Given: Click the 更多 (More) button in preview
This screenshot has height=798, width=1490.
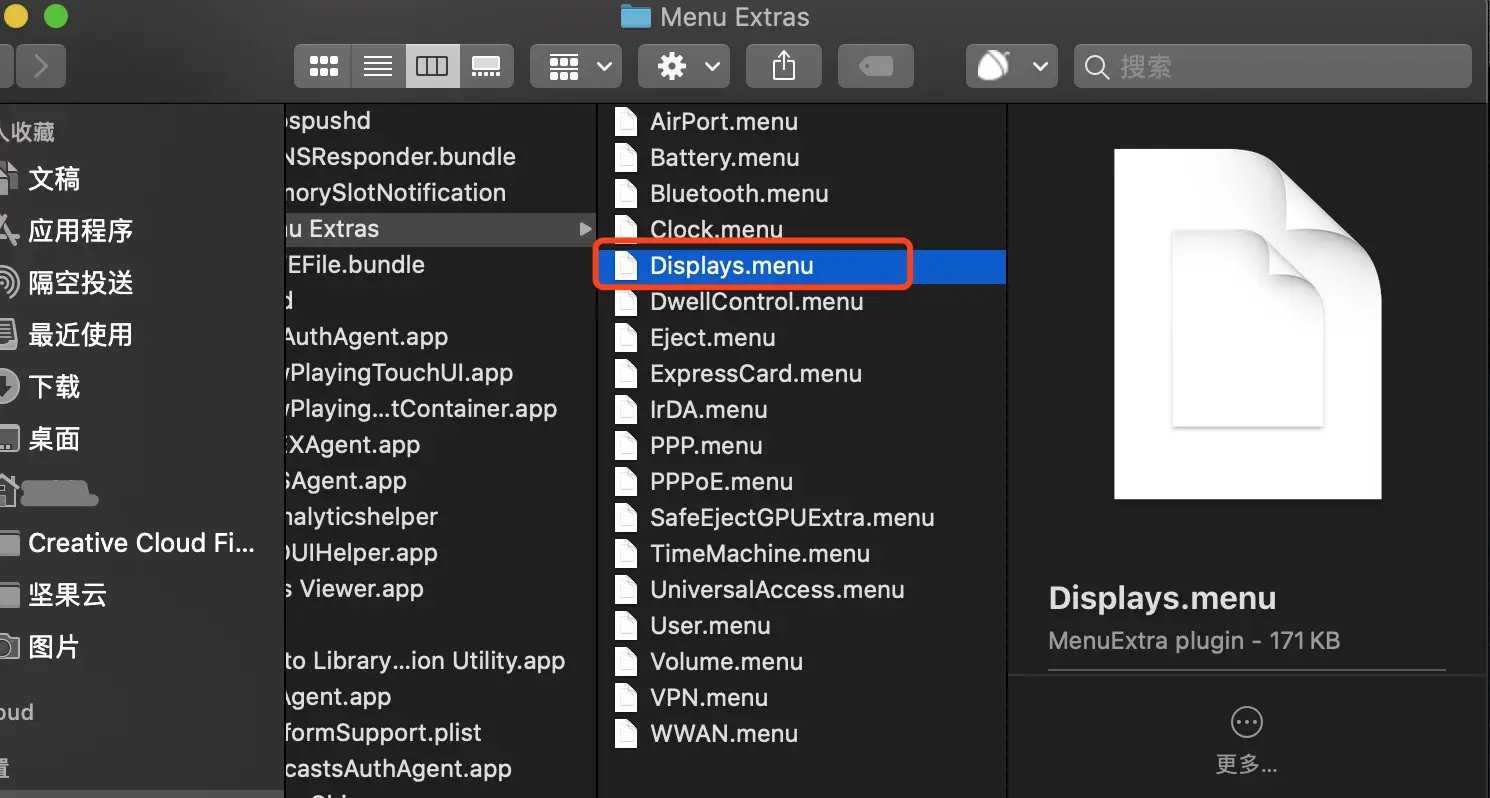Looking at the screenshot, I should tap(1246, 741).
